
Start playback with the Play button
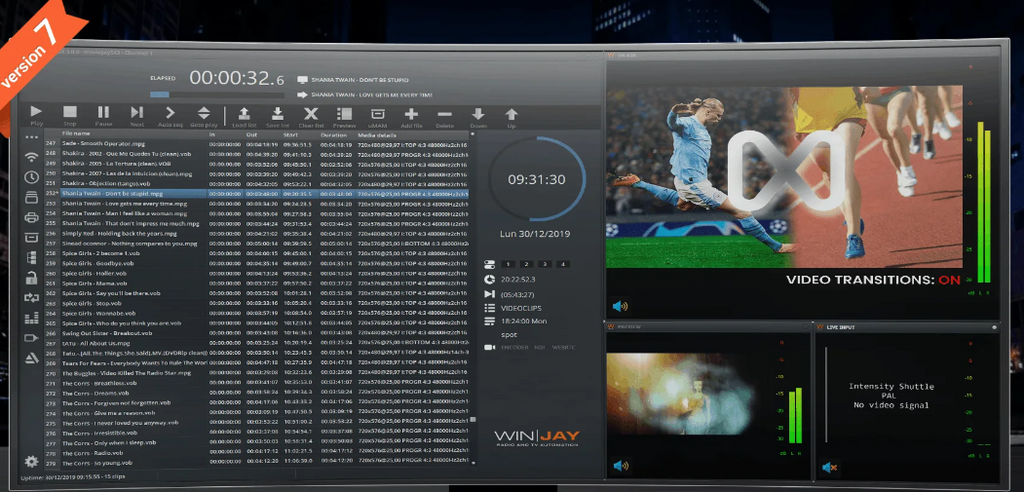[x=37, y=115]
